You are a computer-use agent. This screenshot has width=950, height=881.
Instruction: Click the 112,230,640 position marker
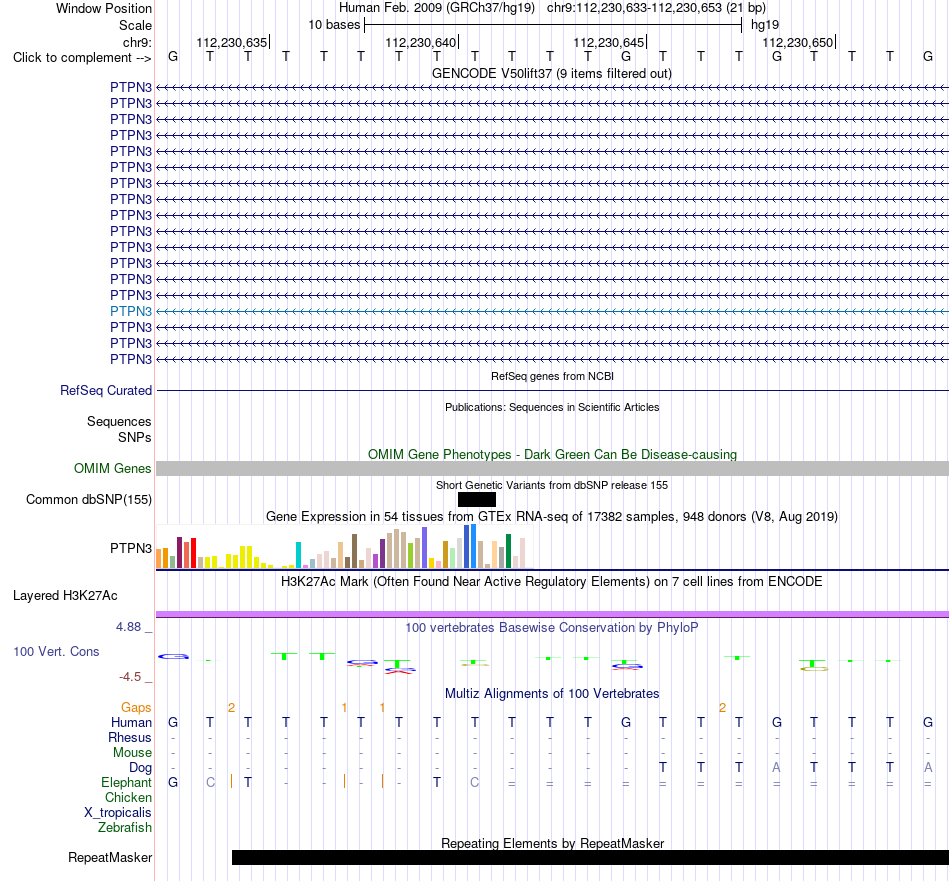(421, 42)
